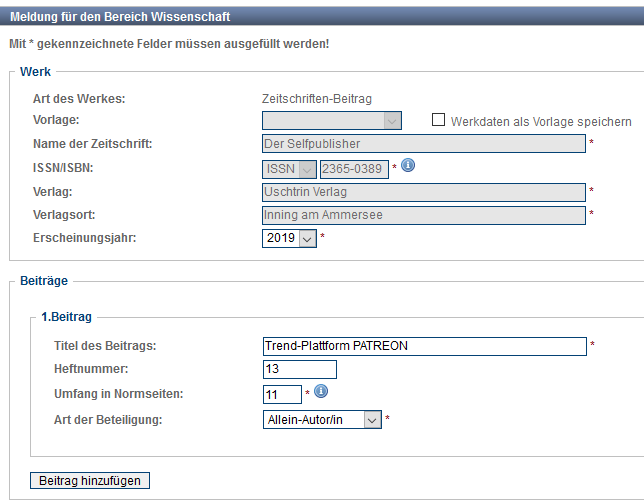Viewport: 644px width, 500px height.
Task: Click the Zeitschriften-Beitrag work type text
Action: click(x=316, y=98)
